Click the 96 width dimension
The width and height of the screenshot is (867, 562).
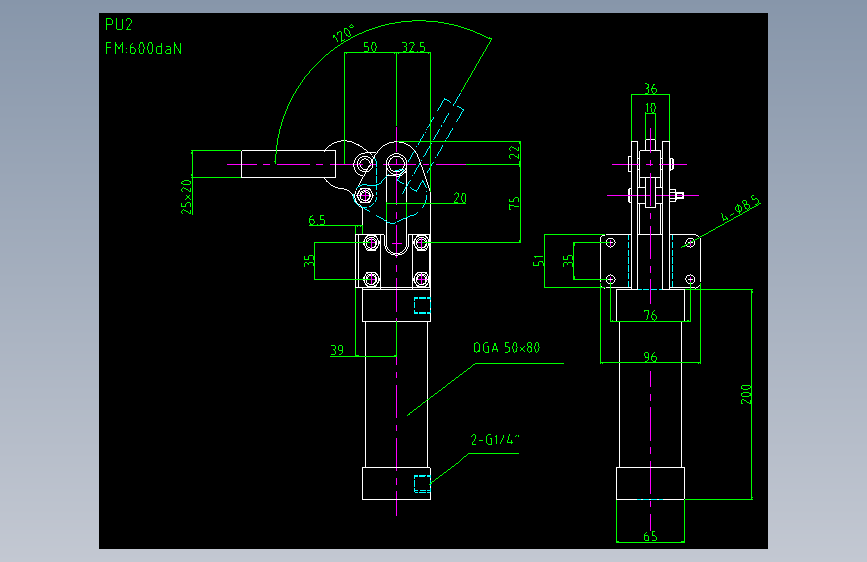tap(650, 357)
